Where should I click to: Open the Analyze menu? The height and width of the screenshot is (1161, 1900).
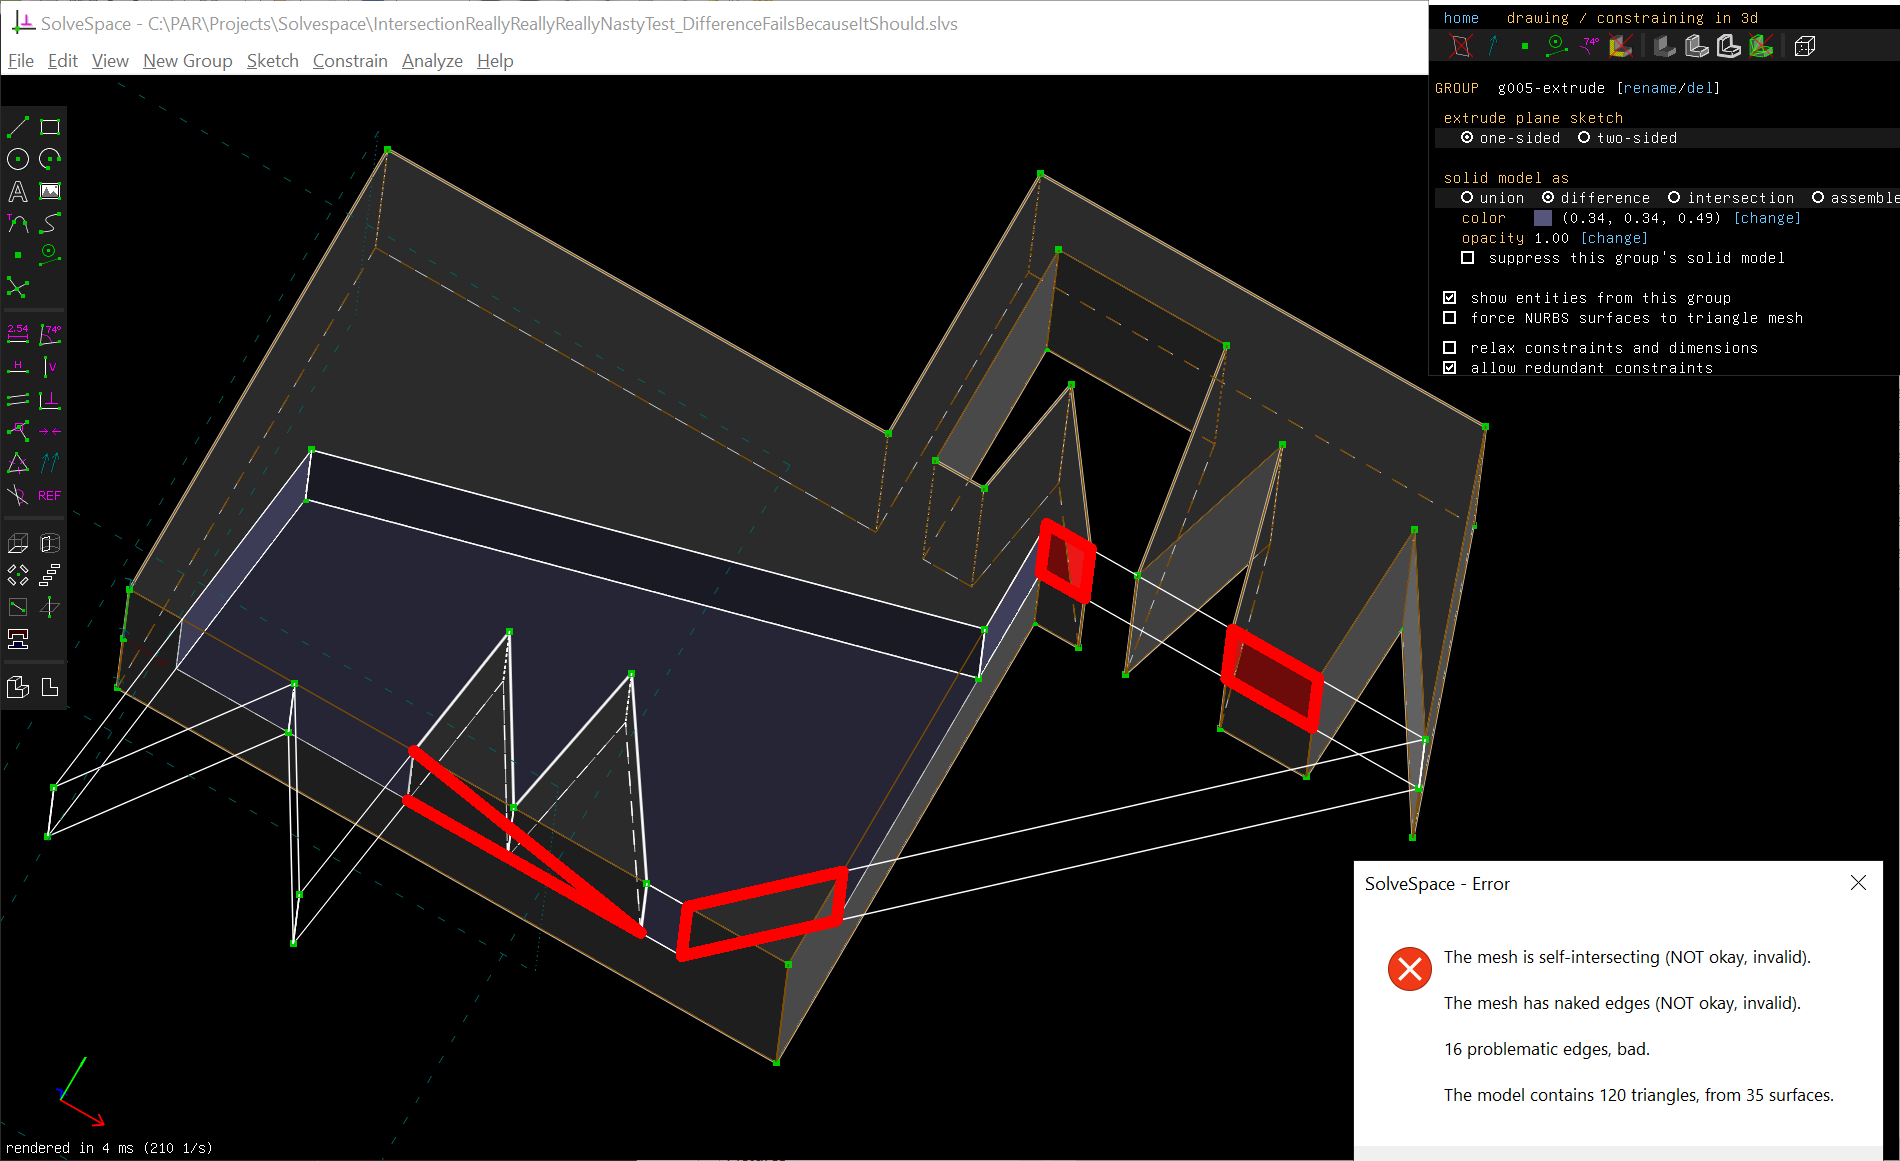click(x=432, y=61)
